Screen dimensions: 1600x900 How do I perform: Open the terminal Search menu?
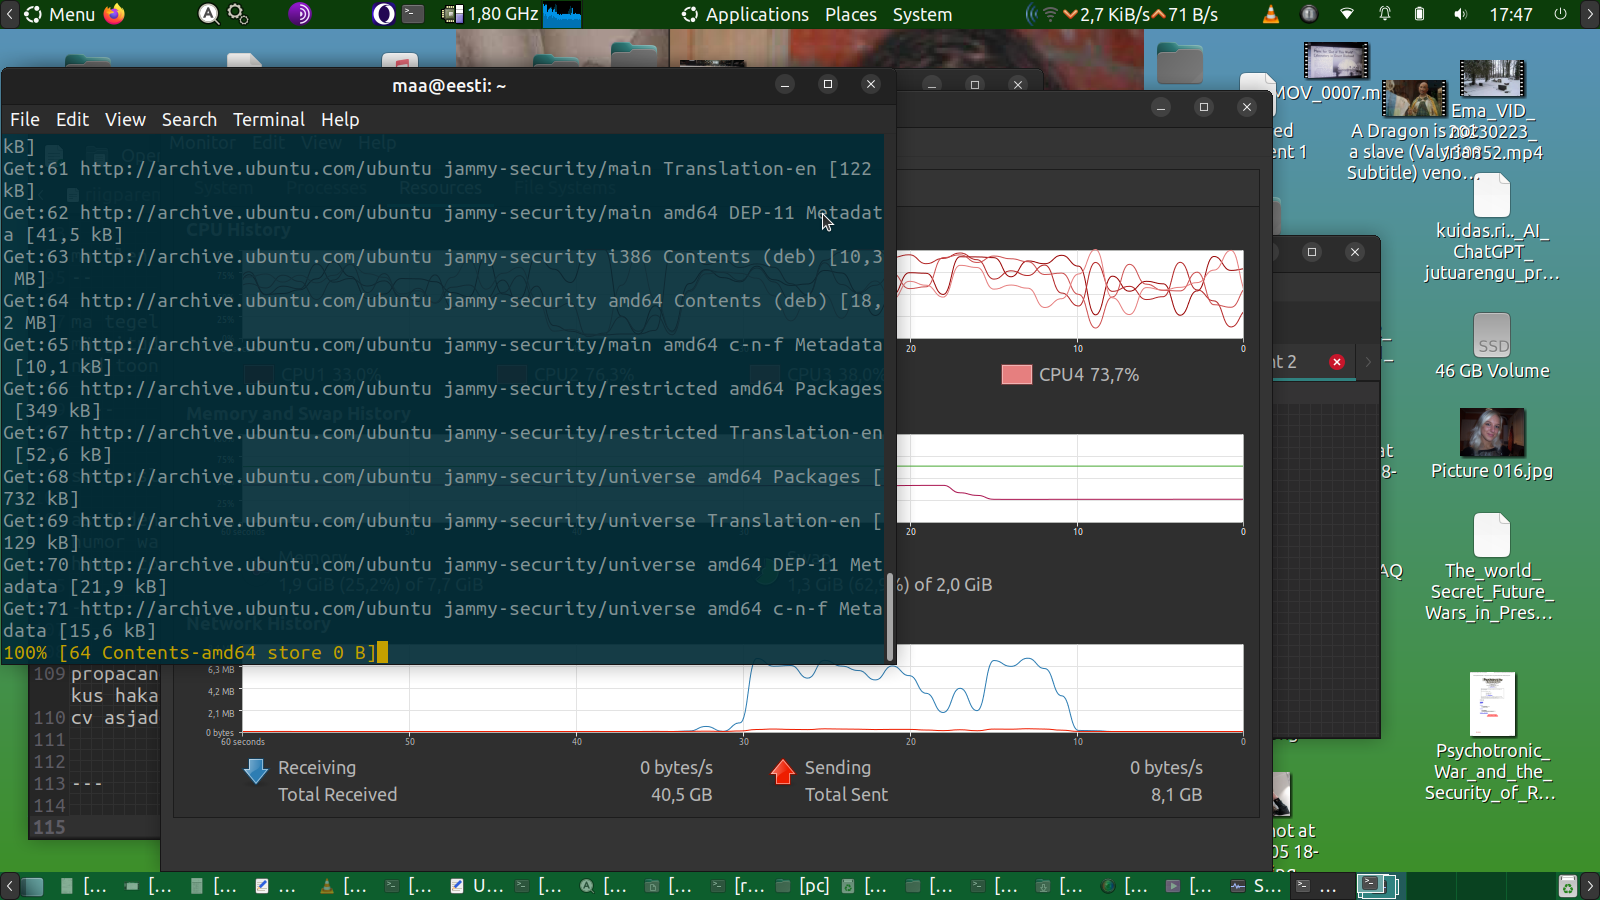pos(189,119)
